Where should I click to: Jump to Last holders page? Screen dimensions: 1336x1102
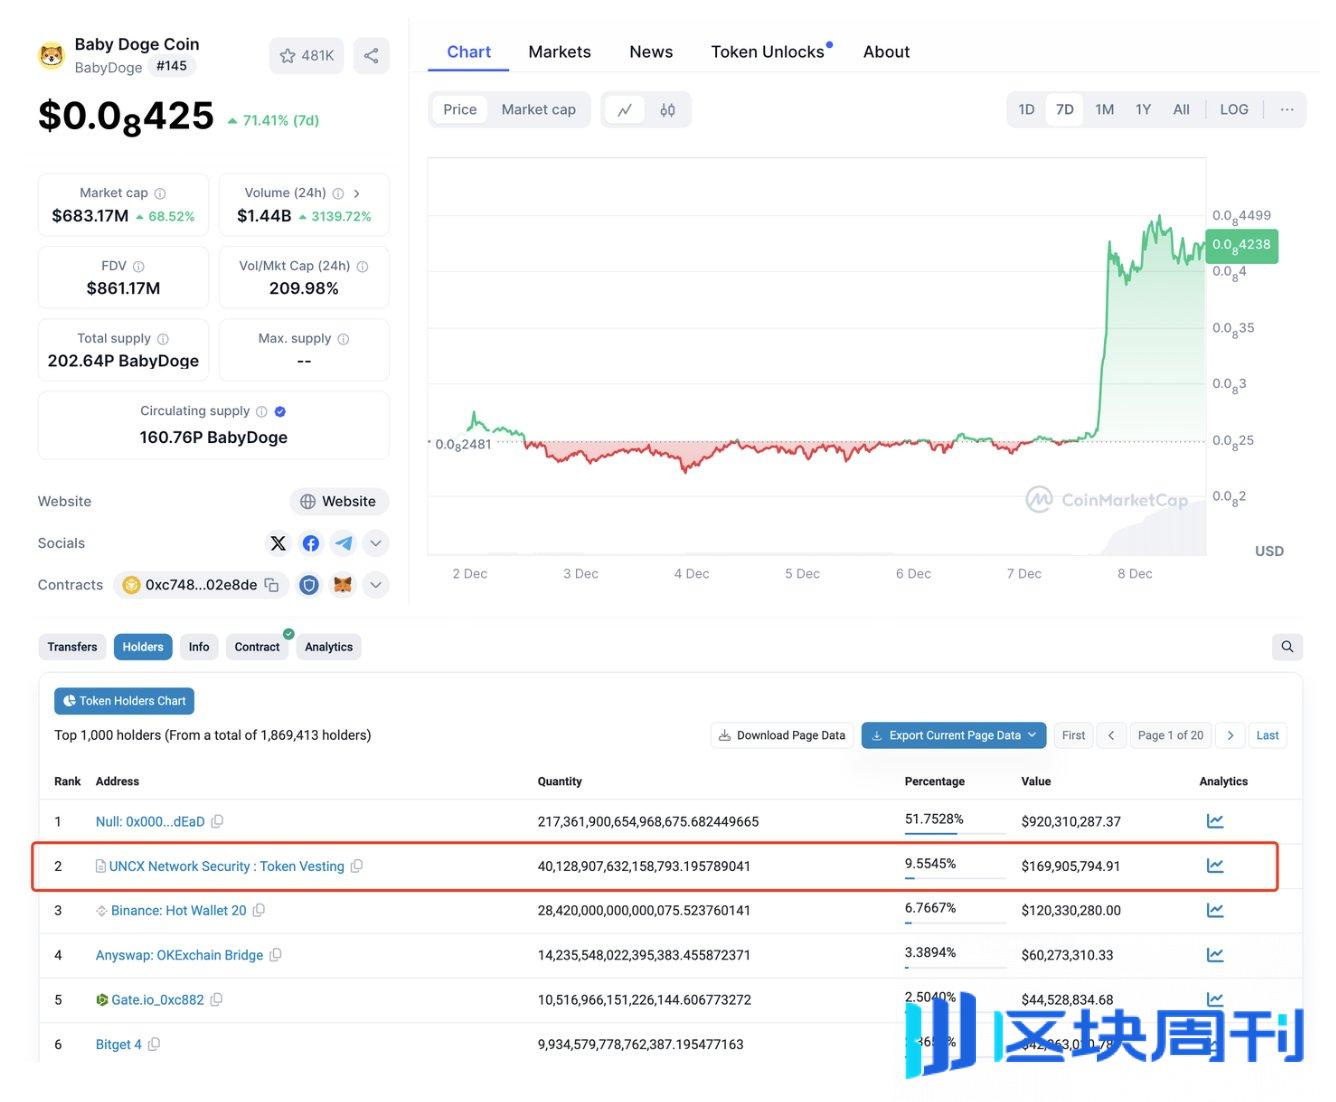(1268, 735)
